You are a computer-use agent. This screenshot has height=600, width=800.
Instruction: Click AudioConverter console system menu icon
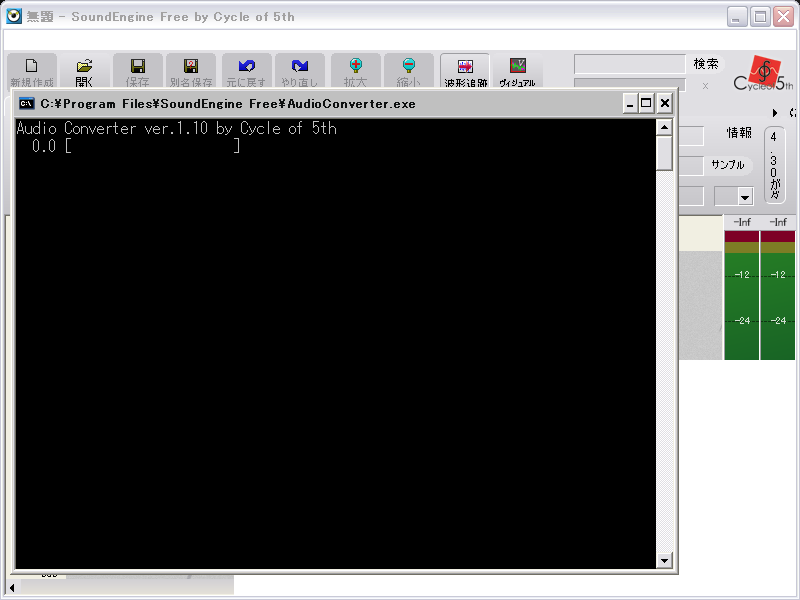click(x=27, y=104)
